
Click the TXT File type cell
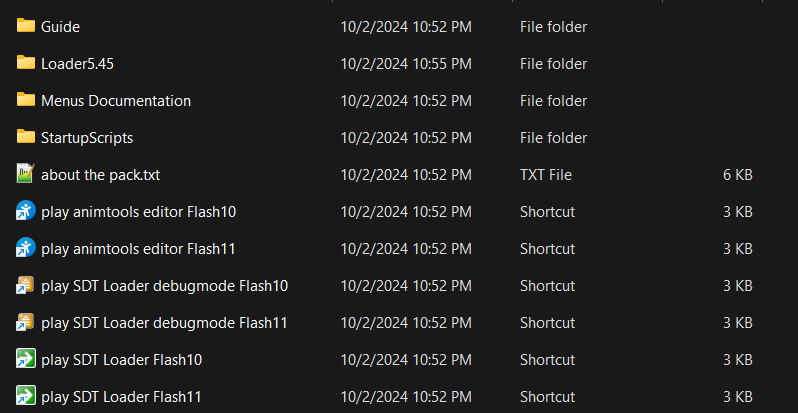(546, 175)
